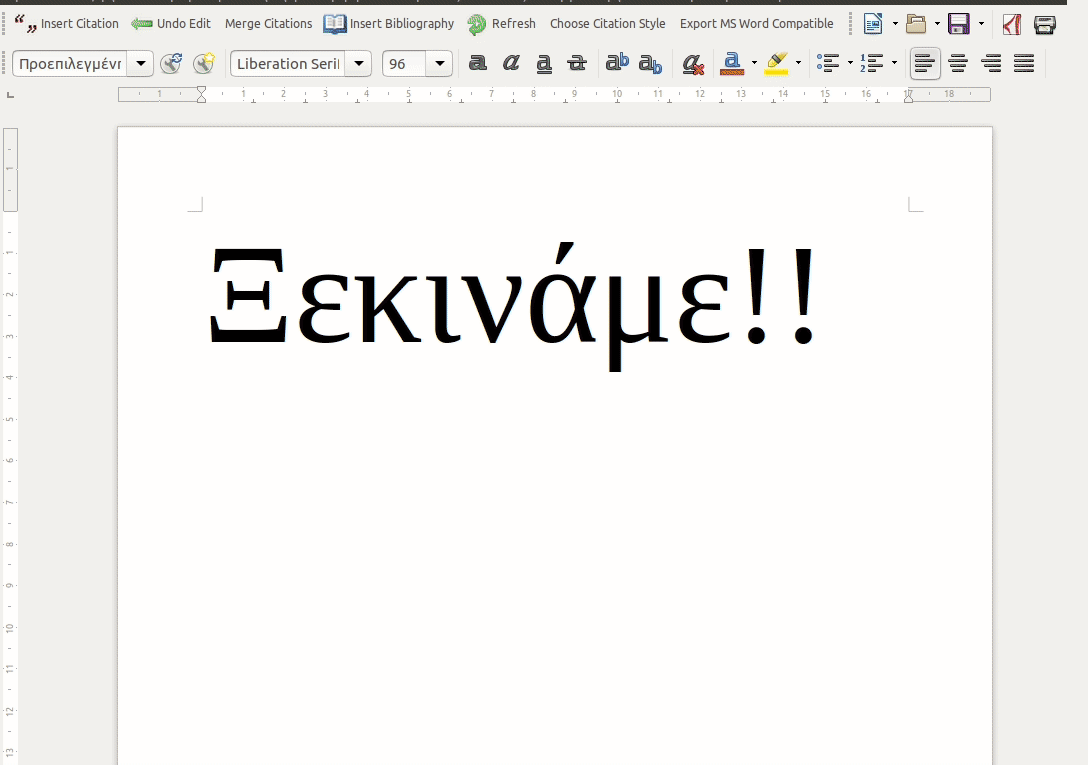The image size is (1088, 765).
Task: Open the font color dropdown arrow
Action: click(x=754, y=64)
